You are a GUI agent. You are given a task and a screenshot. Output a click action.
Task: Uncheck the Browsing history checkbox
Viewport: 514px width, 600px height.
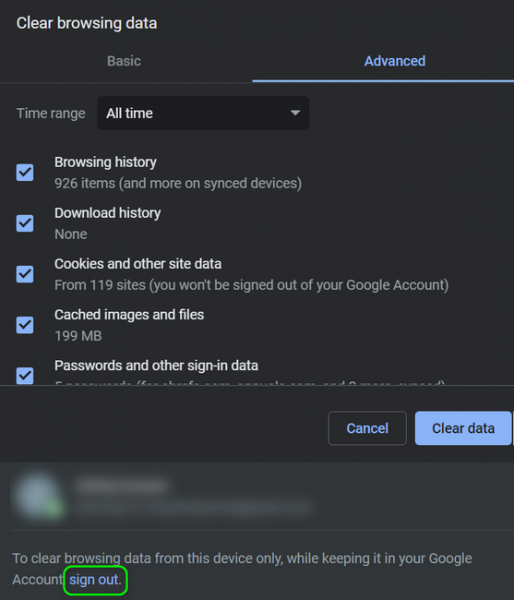tap(25, 173)
